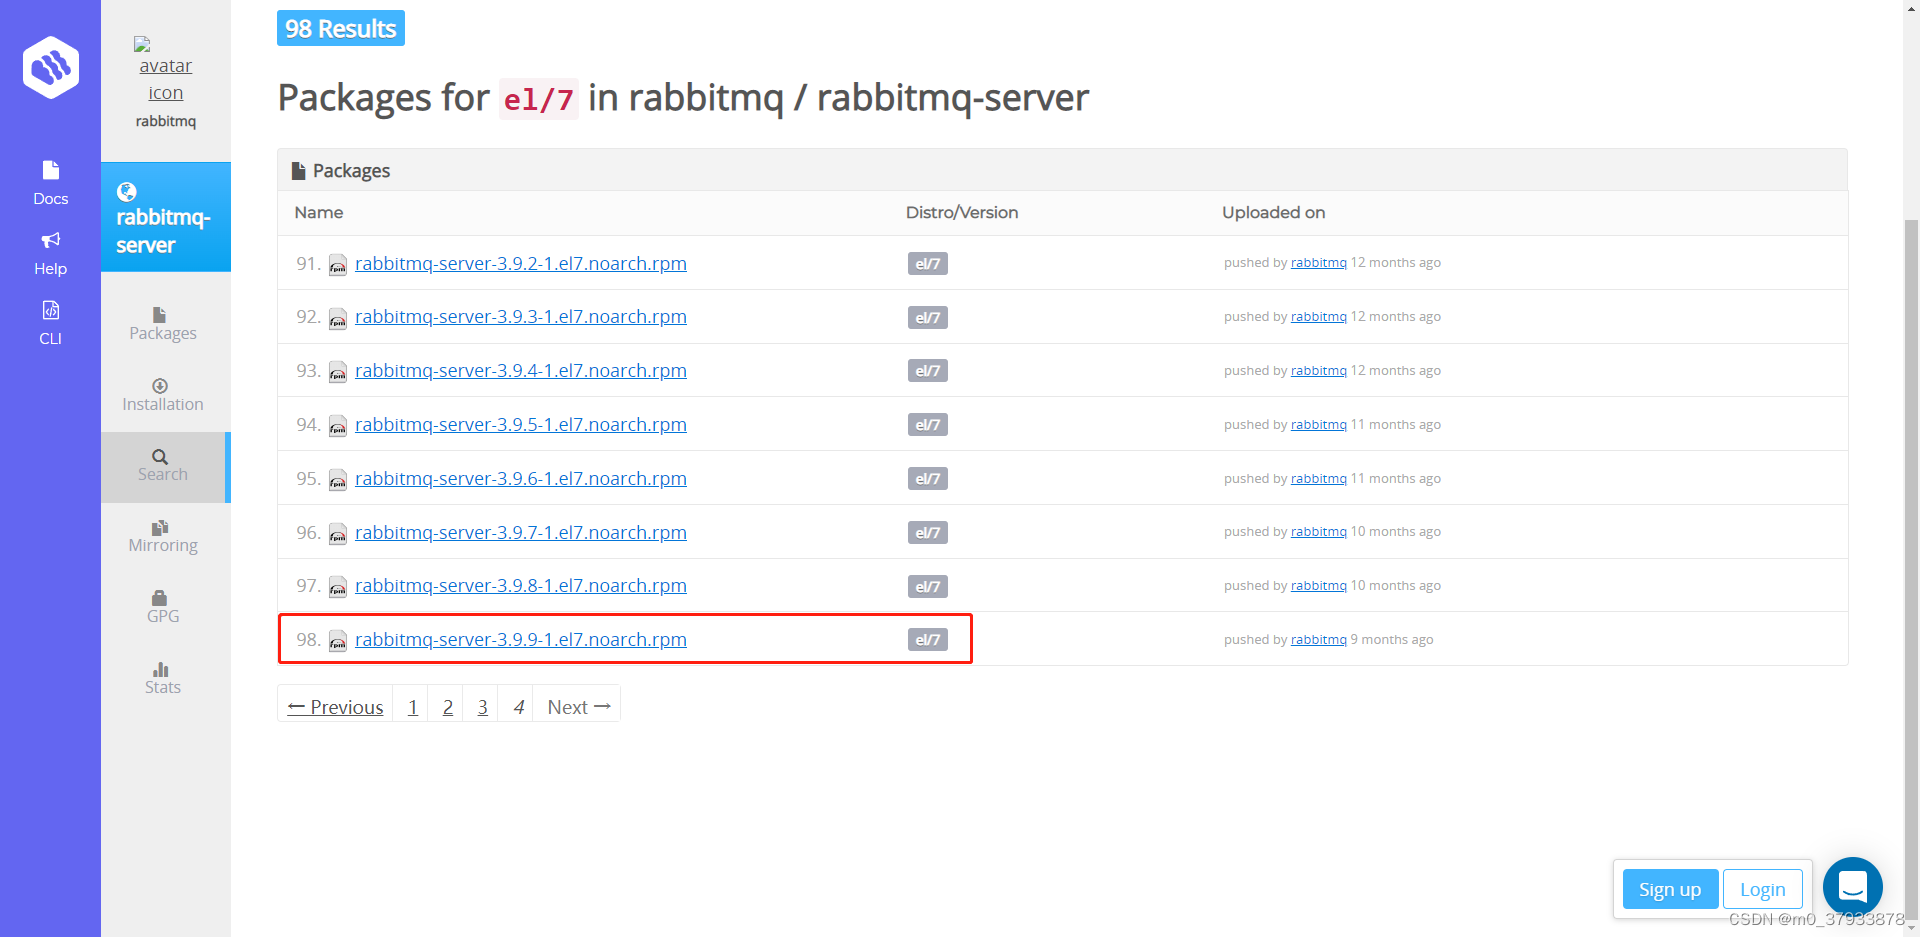The image size is (1920, 937).
Task: Open rabbitmq uploader link in the 3.9.5 row
Action: (x=1318, y=425)
